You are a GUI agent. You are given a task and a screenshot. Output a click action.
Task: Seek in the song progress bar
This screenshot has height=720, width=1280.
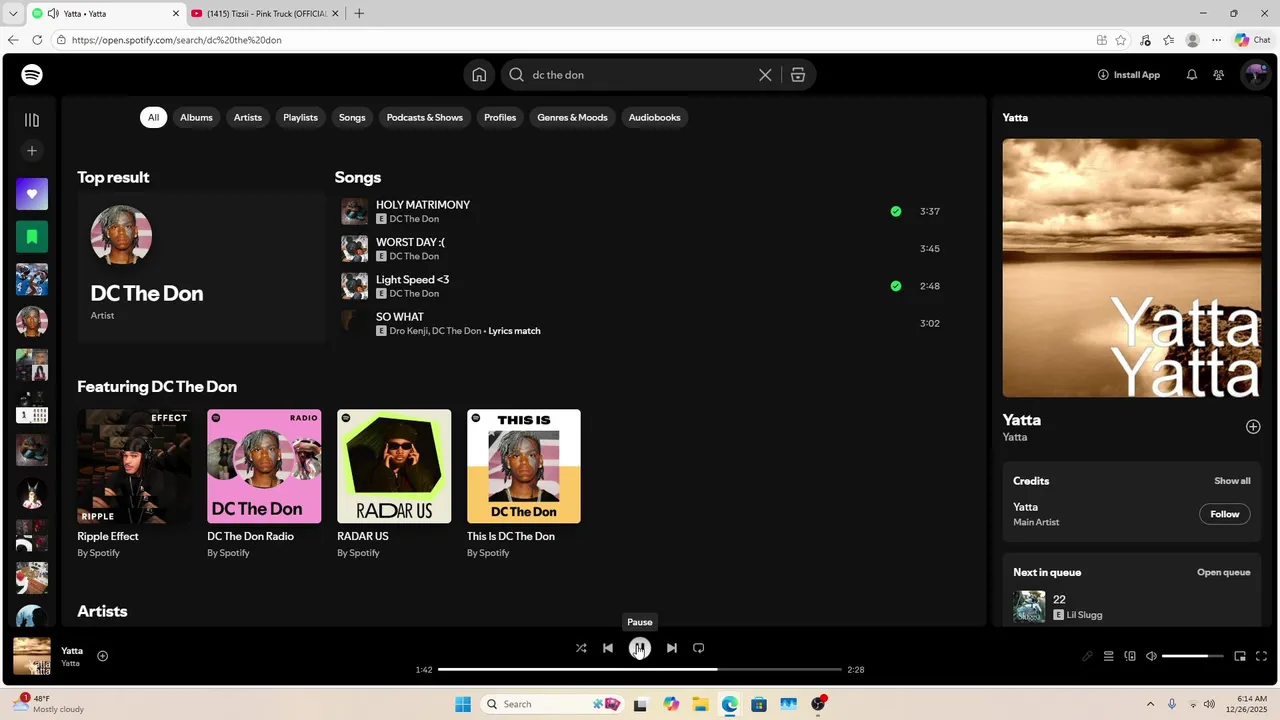[640, 669]
